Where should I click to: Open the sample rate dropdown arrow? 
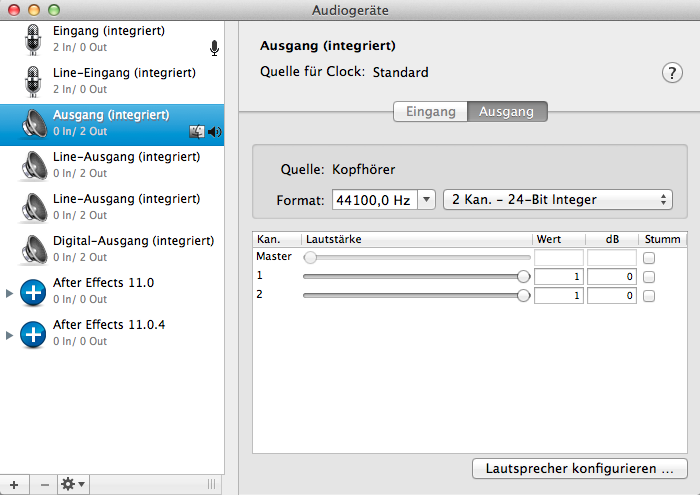point(426,200)
